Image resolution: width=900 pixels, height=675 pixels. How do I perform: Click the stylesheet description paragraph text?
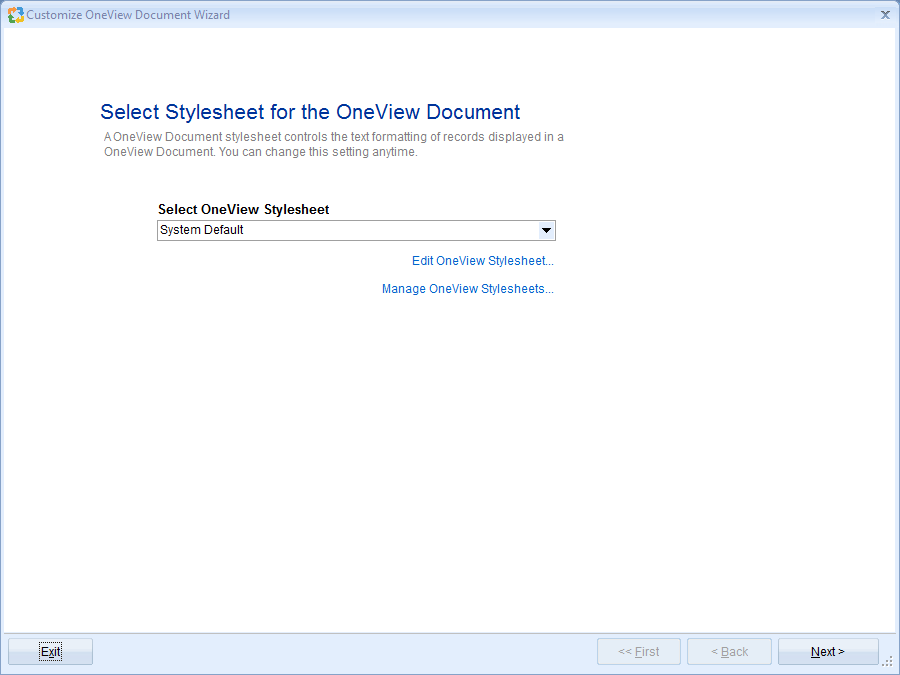tap(333, 145)
